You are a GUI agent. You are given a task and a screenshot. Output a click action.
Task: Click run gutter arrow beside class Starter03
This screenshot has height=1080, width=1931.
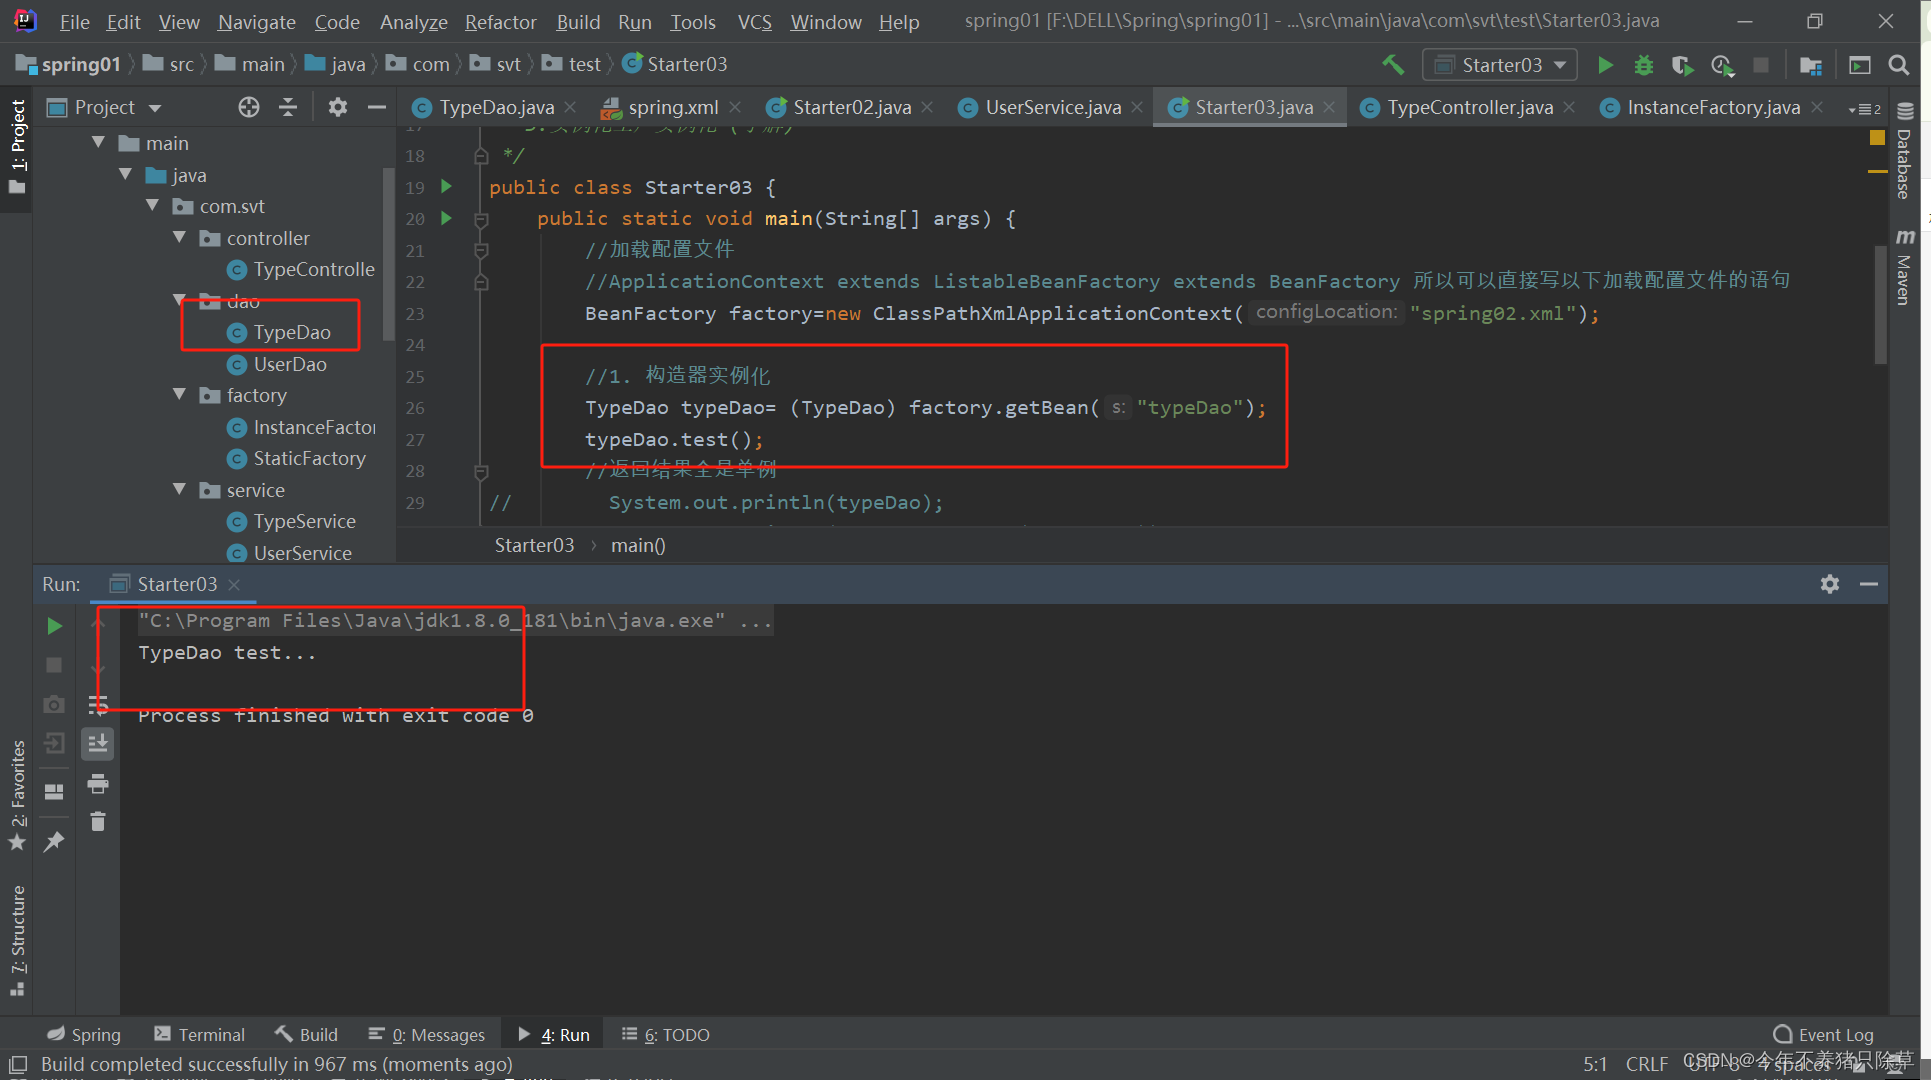447,186
